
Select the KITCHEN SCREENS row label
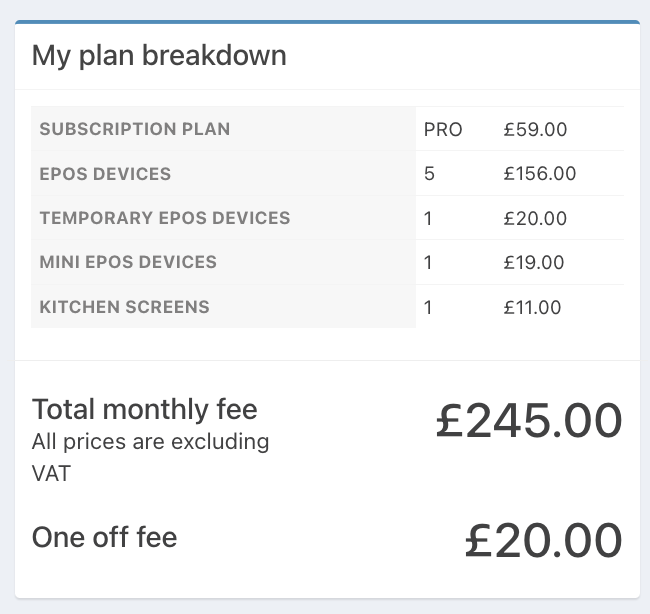[124, 307]
